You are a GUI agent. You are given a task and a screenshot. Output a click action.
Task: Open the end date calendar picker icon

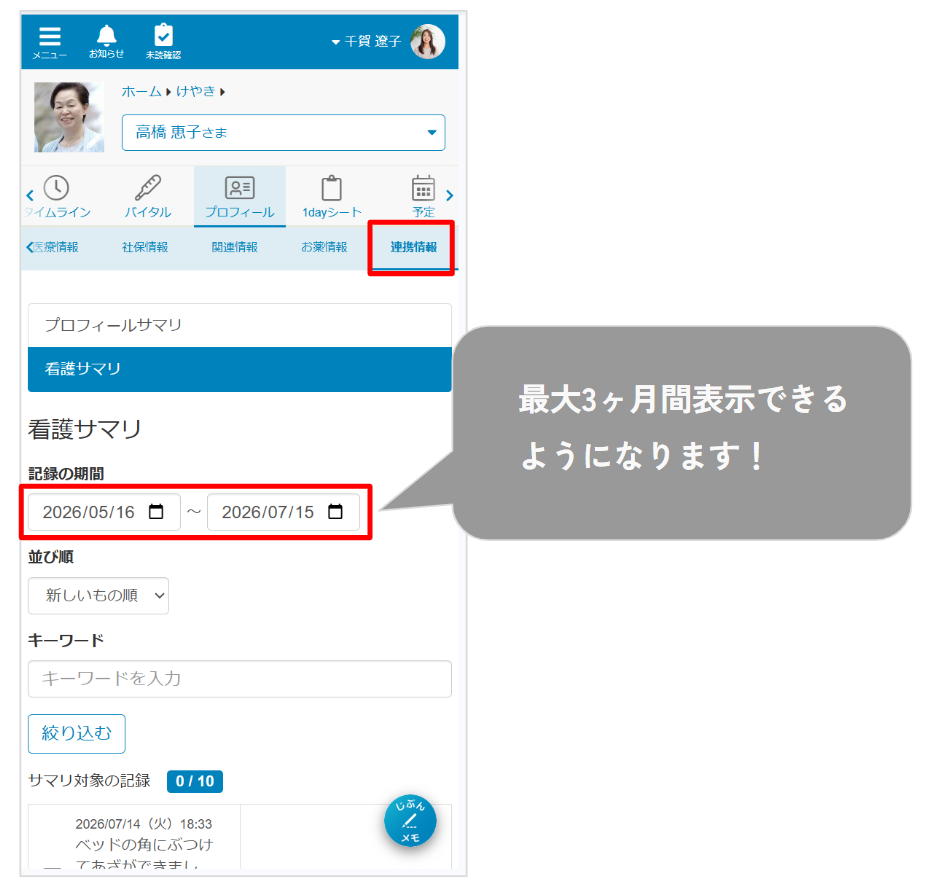[x=335, y=512]
